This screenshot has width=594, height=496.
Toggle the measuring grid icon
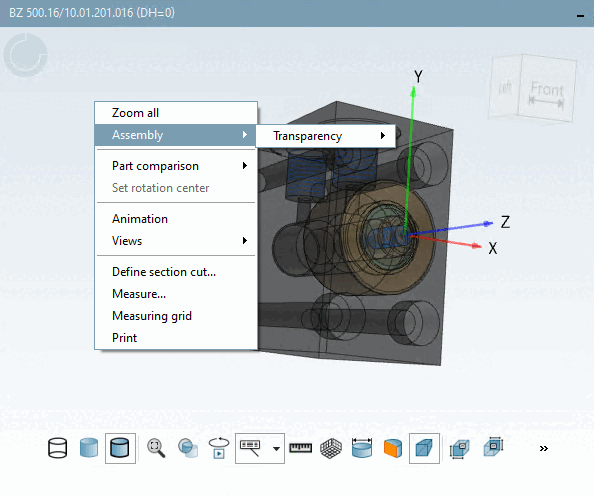click(x=331, y=448)
